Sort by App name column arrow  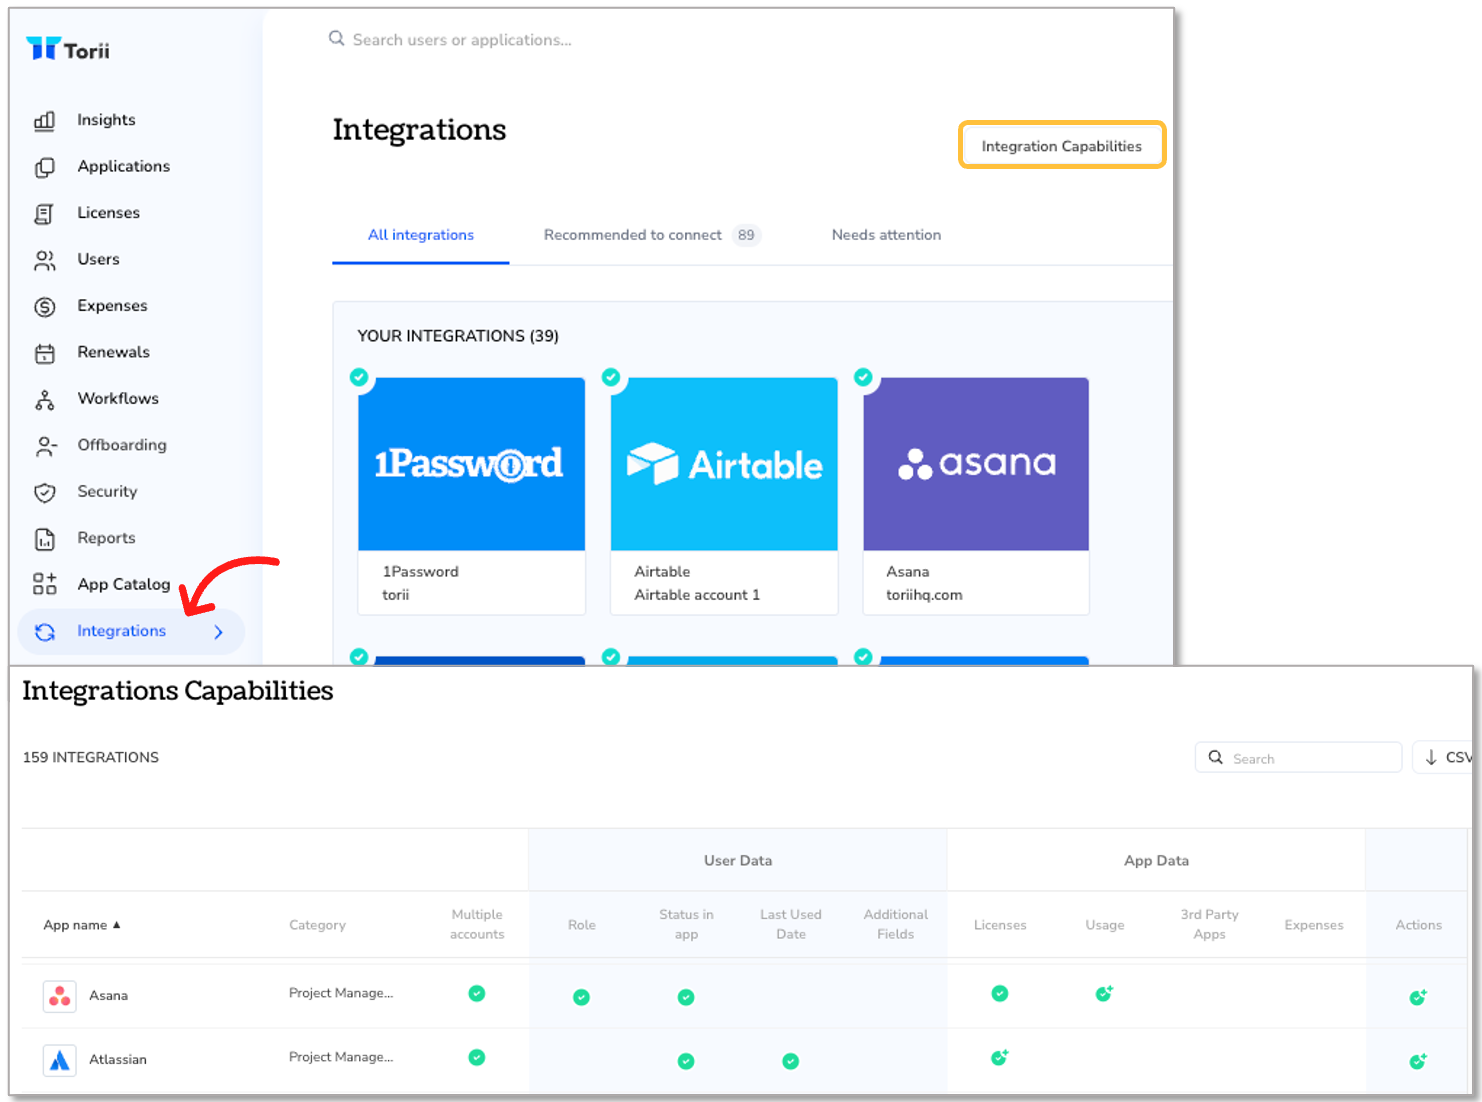coord(116,925)
